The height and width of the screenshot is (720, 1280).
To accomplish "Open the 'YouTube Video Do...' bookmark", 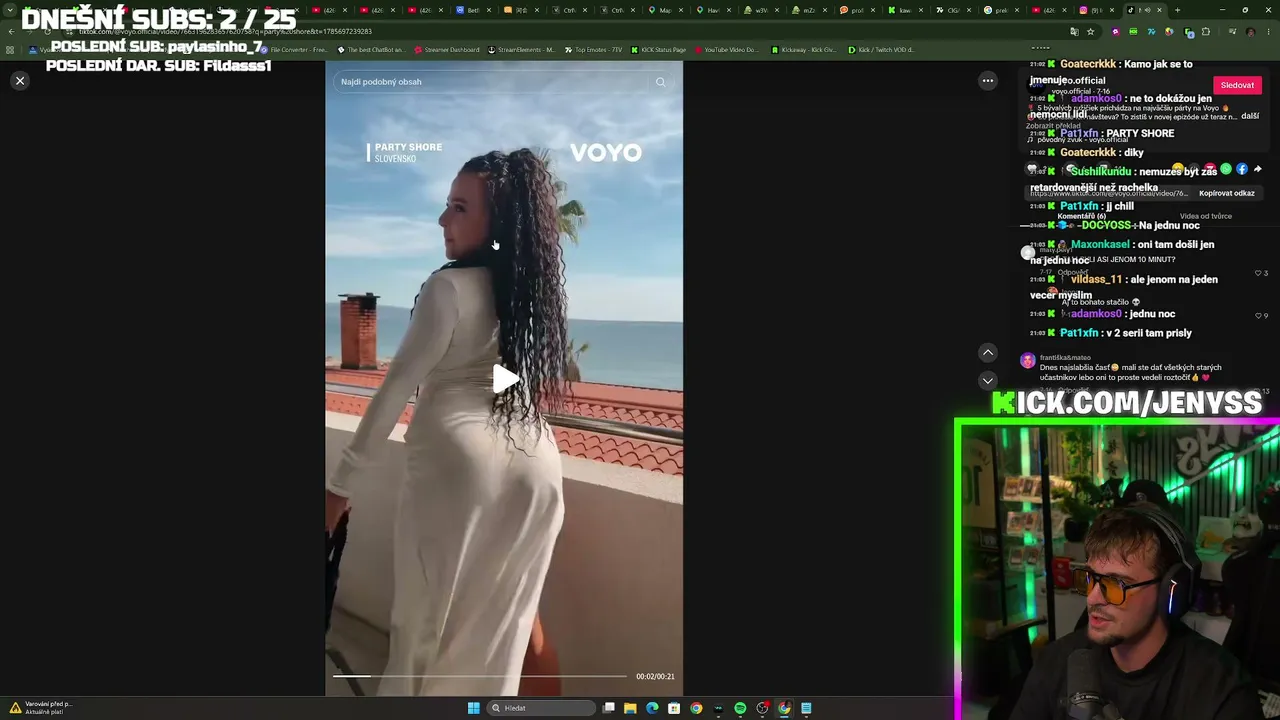I will click(726, 50).
